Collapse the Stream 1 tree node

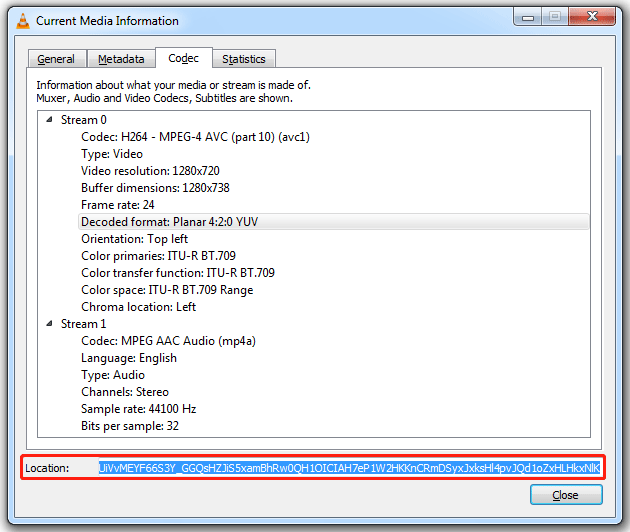tap(49, 324)
